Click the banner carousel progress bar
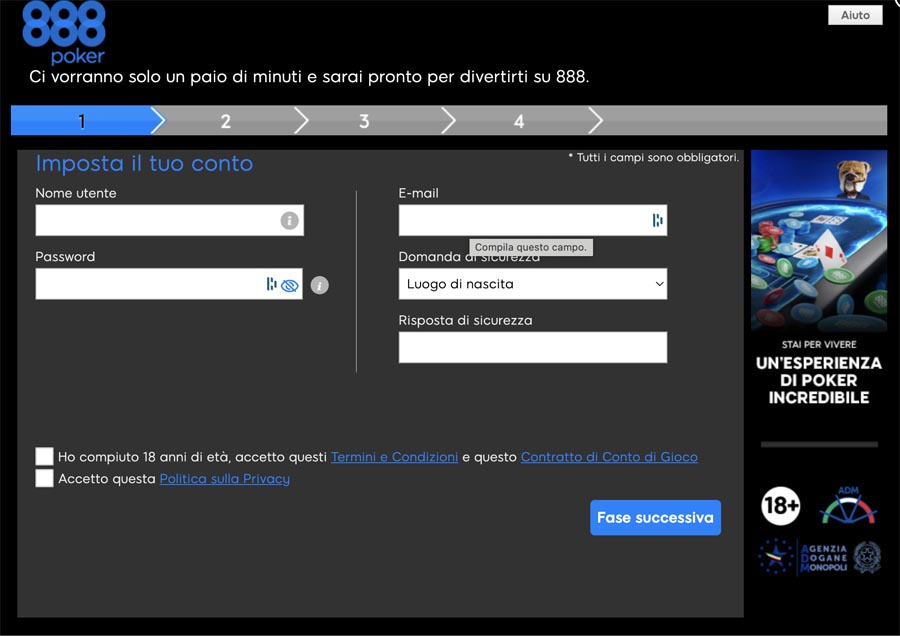The image size is (900, 636). (819, 444)
